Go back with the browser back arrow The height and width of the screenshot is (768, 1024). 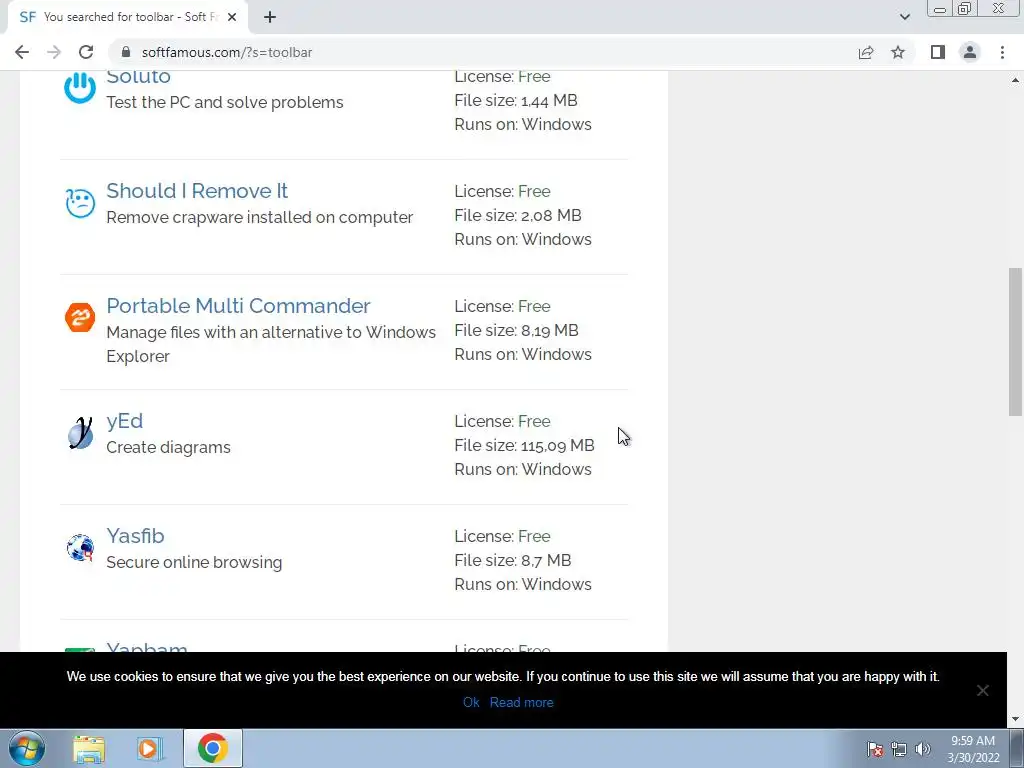(22, 52)
